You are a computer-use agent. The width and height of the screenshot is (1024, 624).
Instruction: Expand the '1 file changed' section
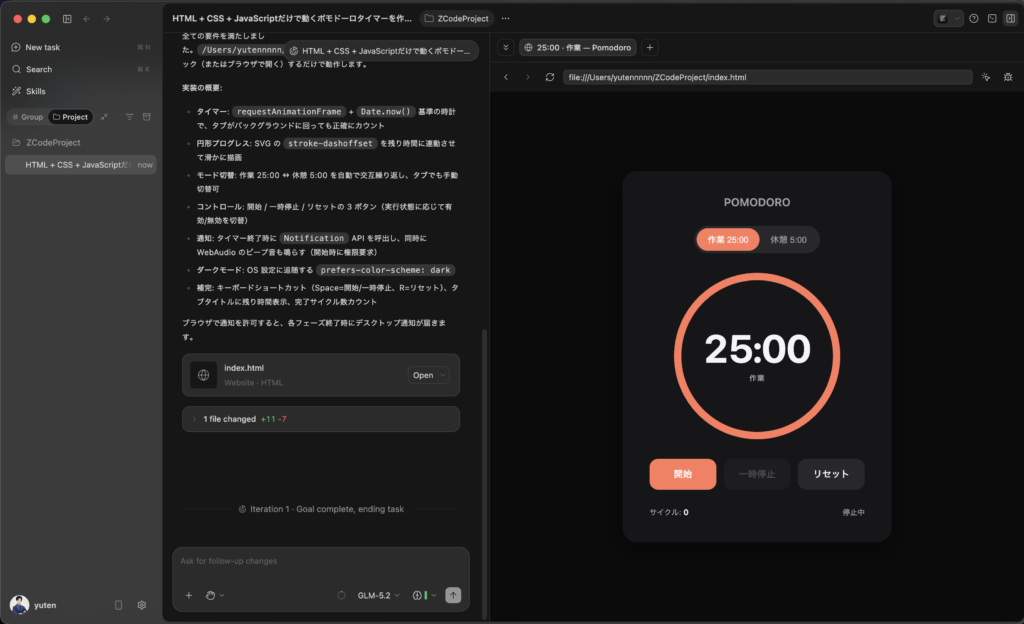[x=321, y=419]
